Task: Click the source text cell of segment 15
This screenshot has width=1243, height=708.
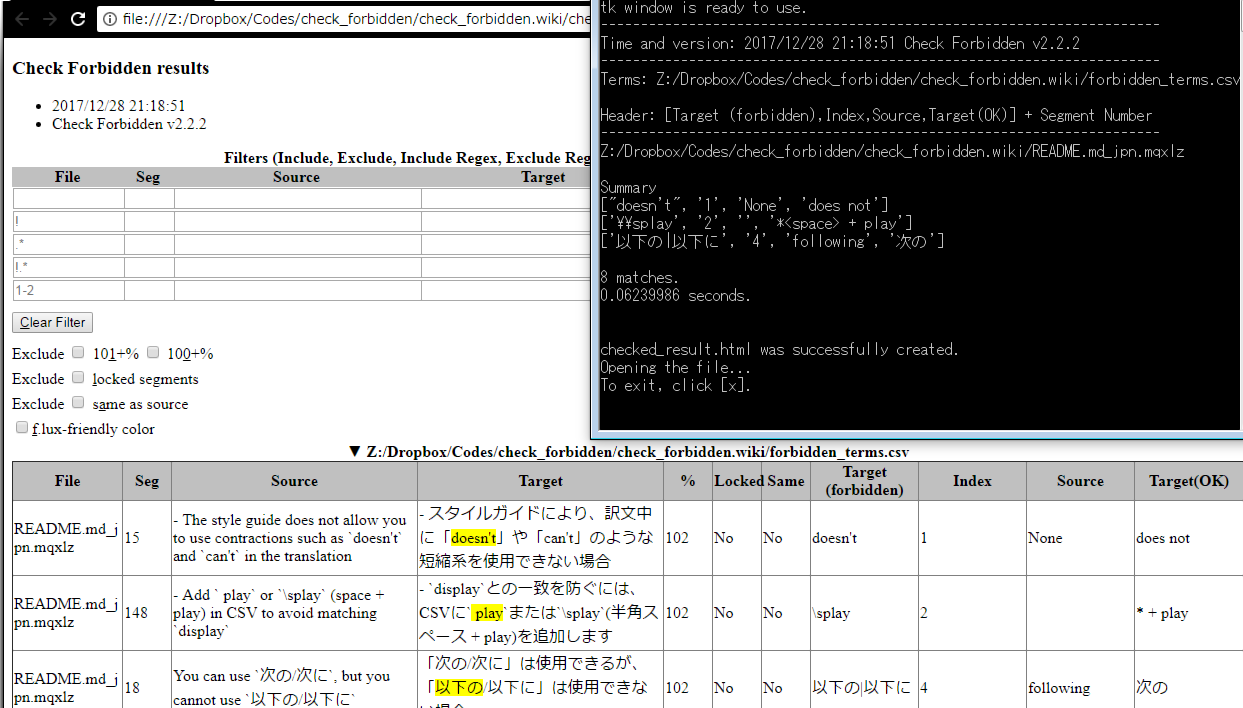Action: (294, 538)
